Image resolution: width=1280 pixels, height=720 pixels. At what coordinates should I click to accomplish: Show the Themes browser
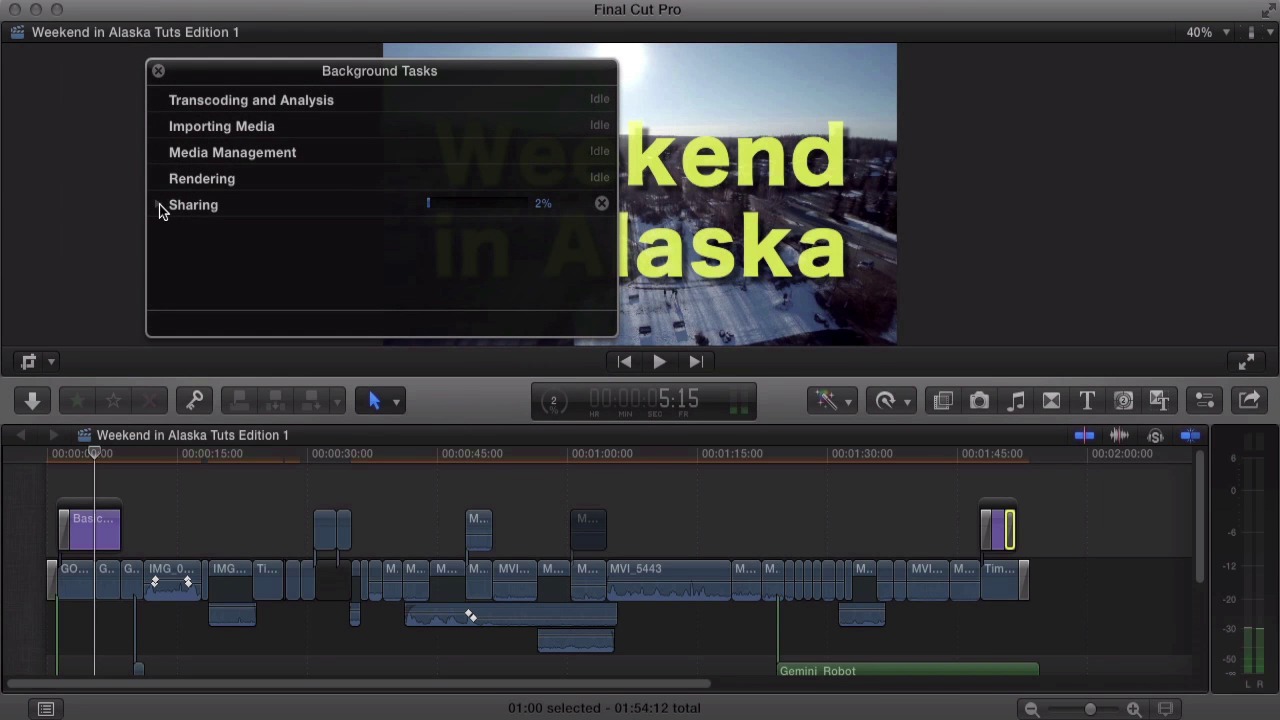point(1159,401)
